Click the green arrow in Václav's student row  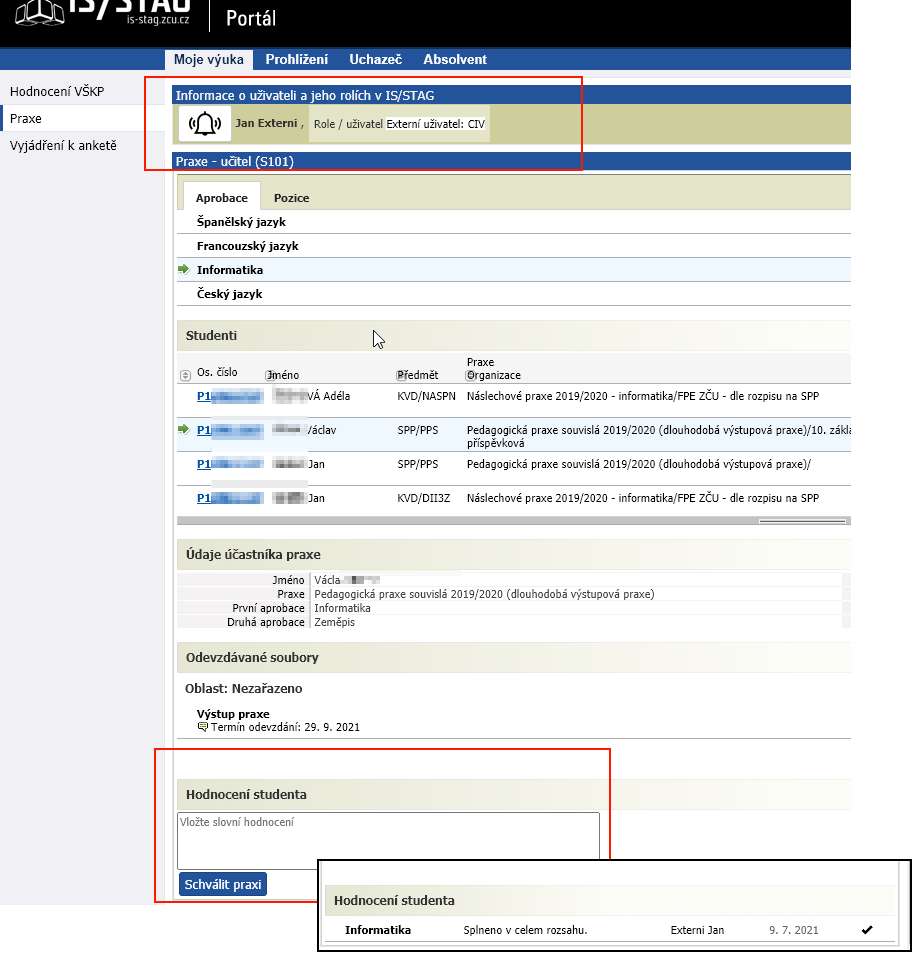[x=184, y=429]
